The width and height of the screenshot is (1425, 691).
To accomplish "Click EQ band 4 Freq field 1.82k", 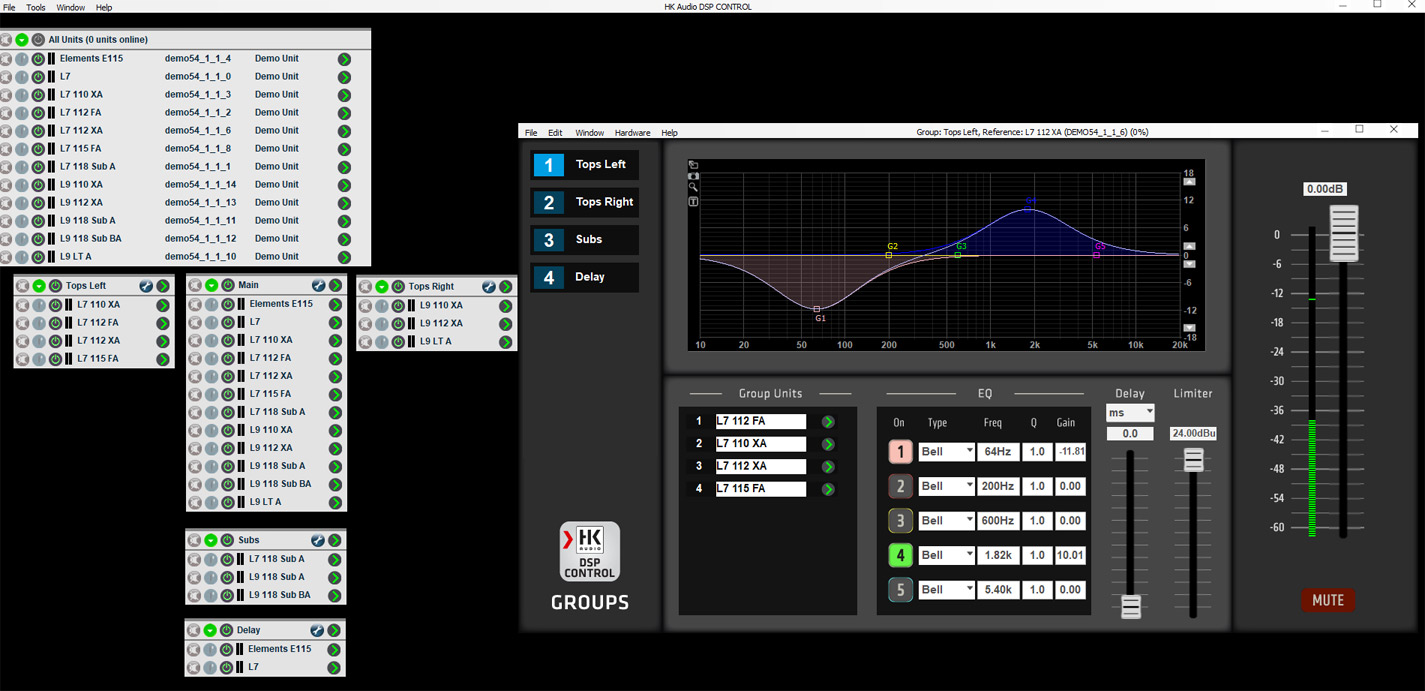I will point(997,555).
